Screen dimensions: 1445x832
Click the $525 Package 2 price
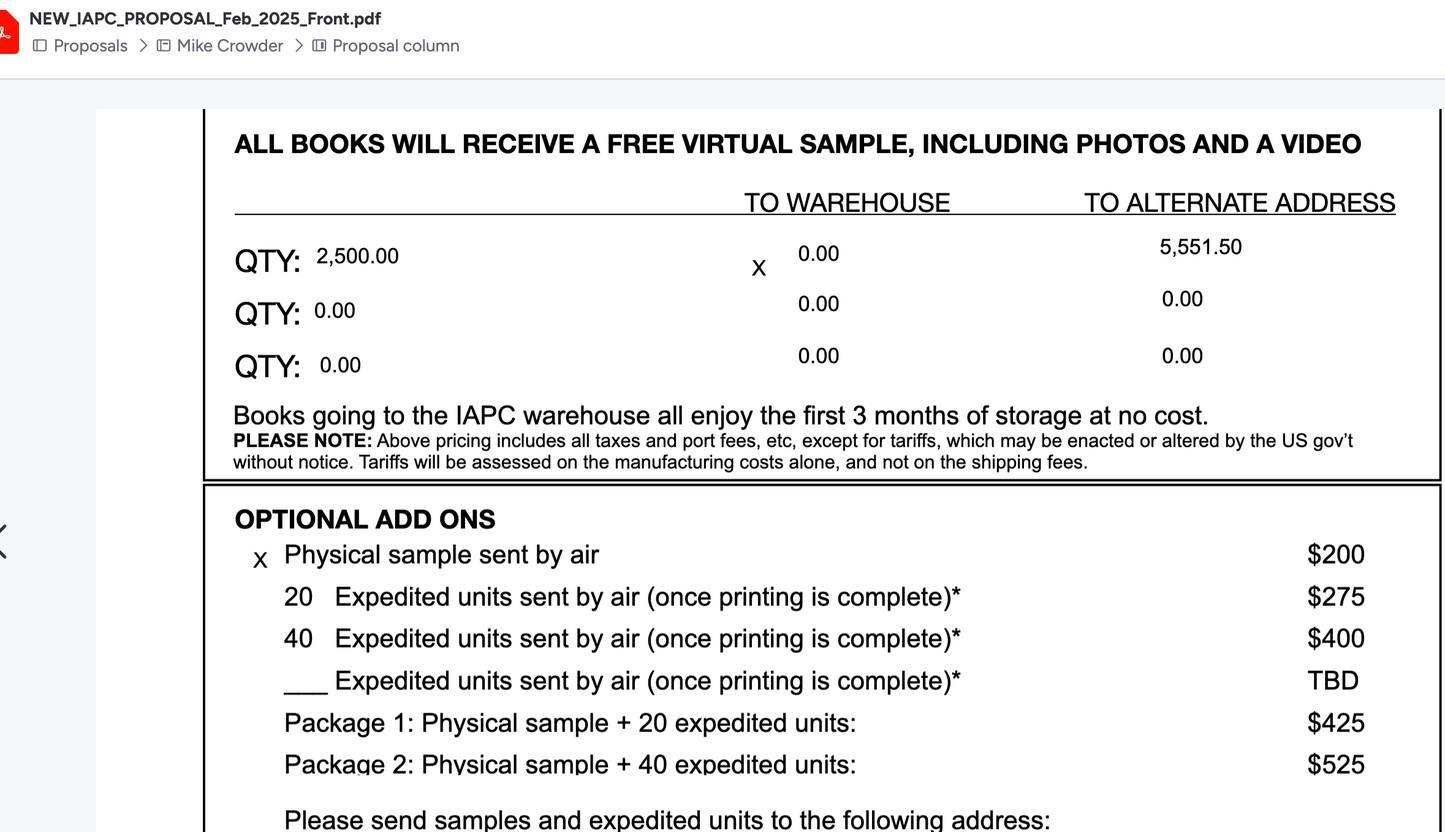tap(1336, 765)
